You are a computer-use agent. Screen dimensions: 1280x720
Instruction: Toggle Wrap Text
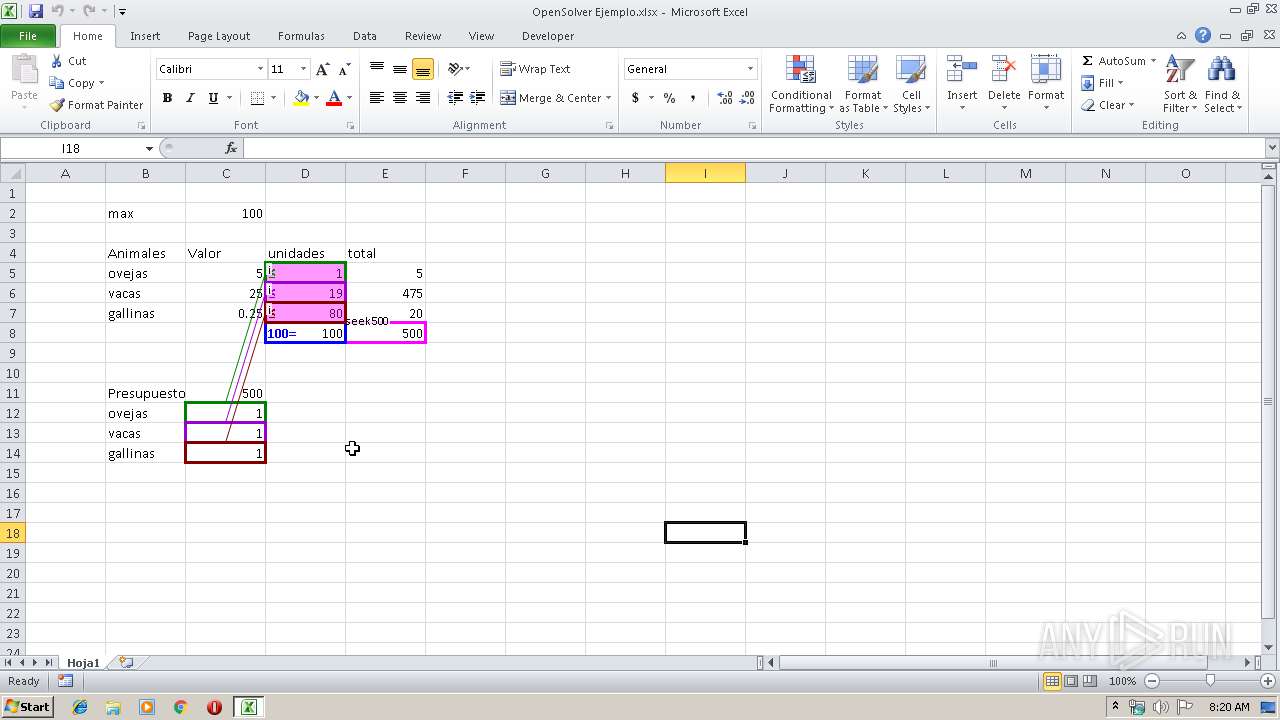tap(535, 69)
